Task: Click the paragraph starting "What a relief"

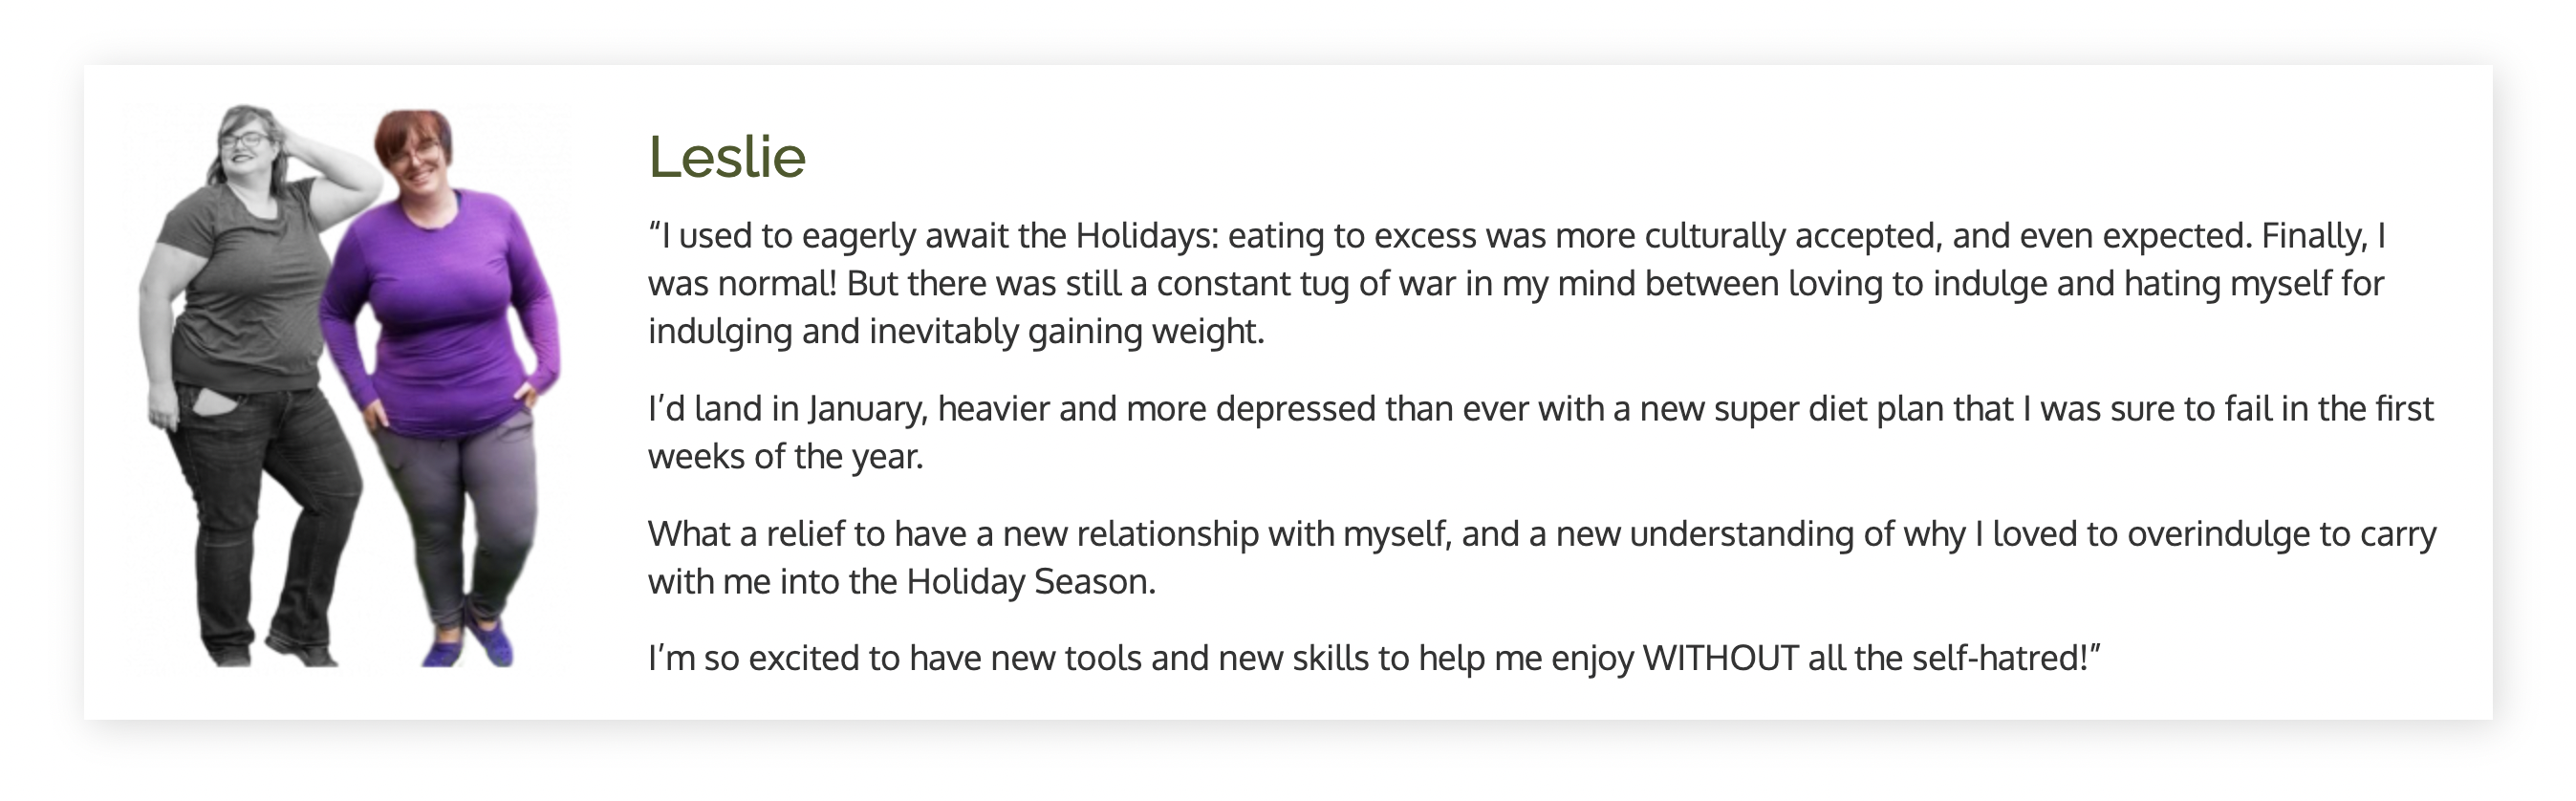Action: coord(1542,557)
